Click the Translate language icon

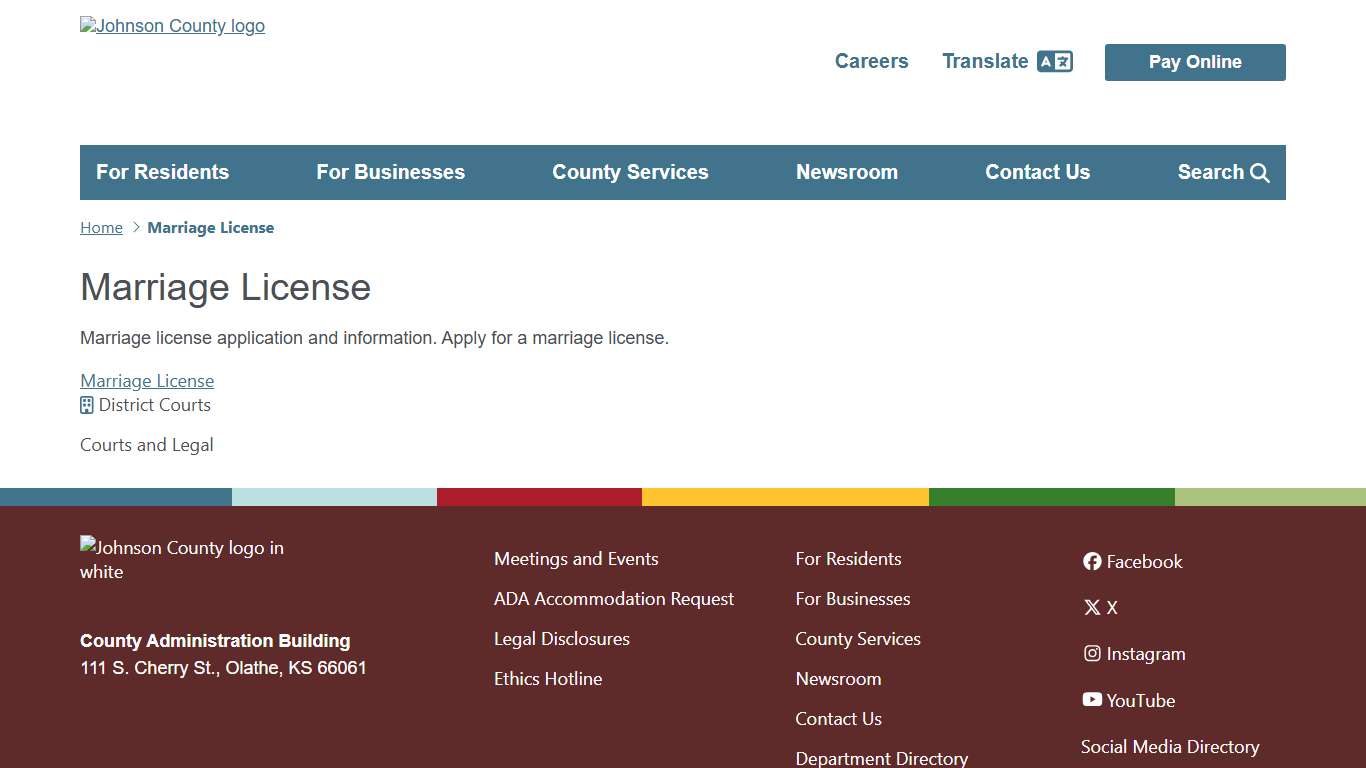1056,61
